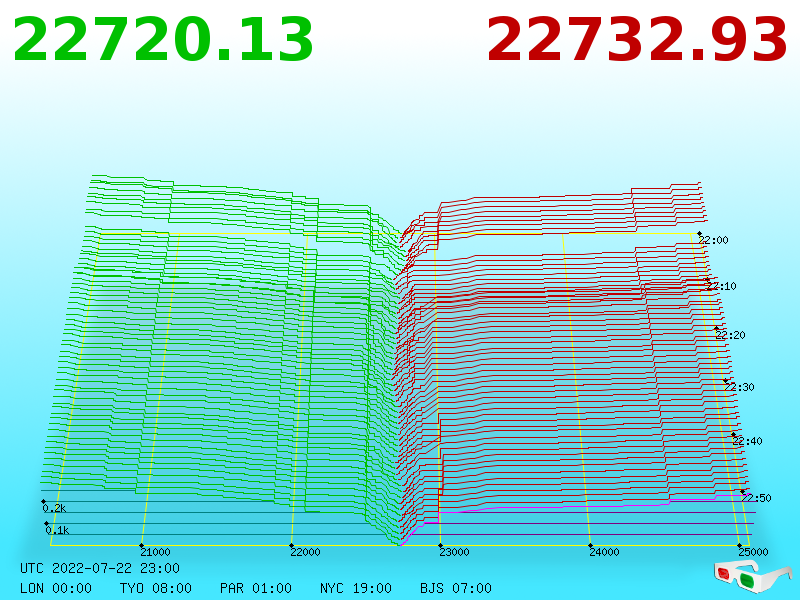This screenshot has width=800, height=600.
Task: Click the BJS 07:00 clock
Action: [456, 588]
